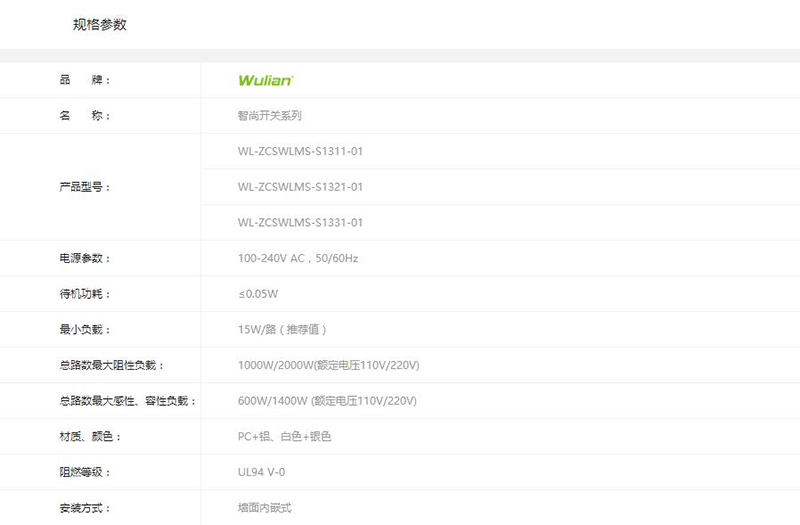The height and width of the screenshot is (525, 800).
Task: Select the 规格参数 section heading
Action: point(100,25)
